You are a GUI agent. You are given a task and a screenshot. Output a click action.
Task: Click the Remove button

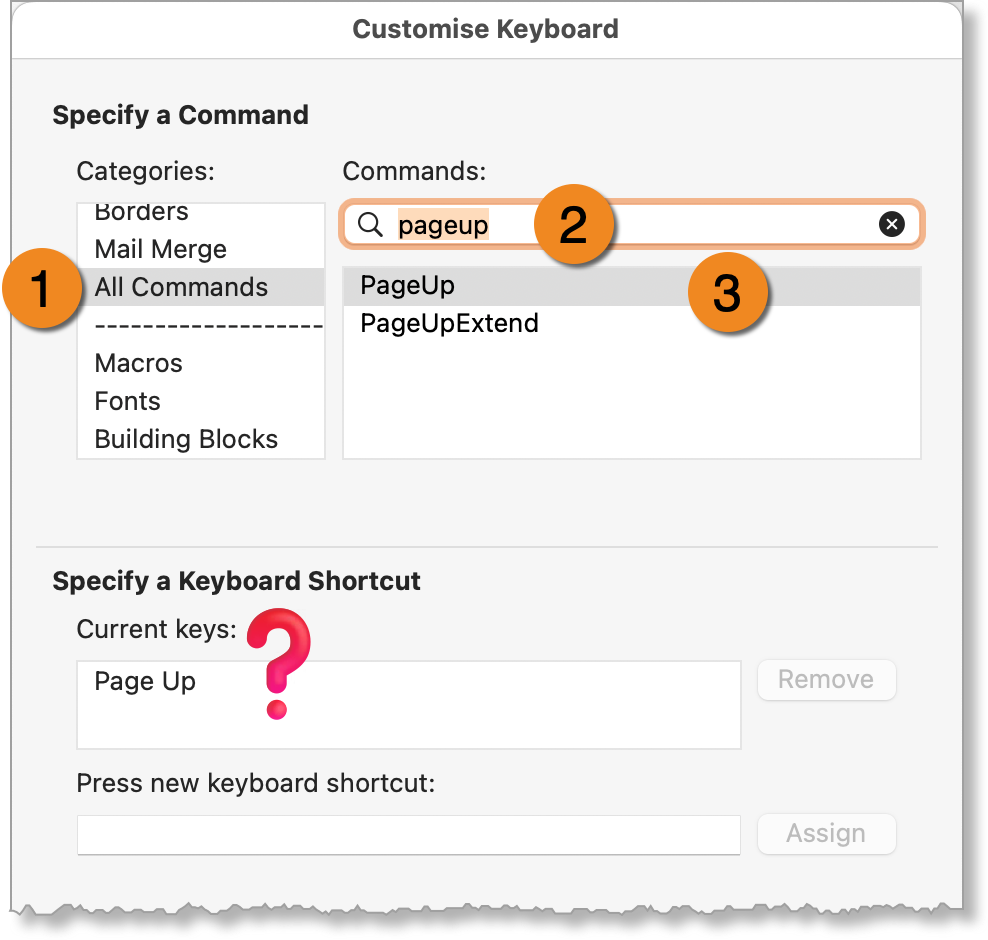(827, 680)
